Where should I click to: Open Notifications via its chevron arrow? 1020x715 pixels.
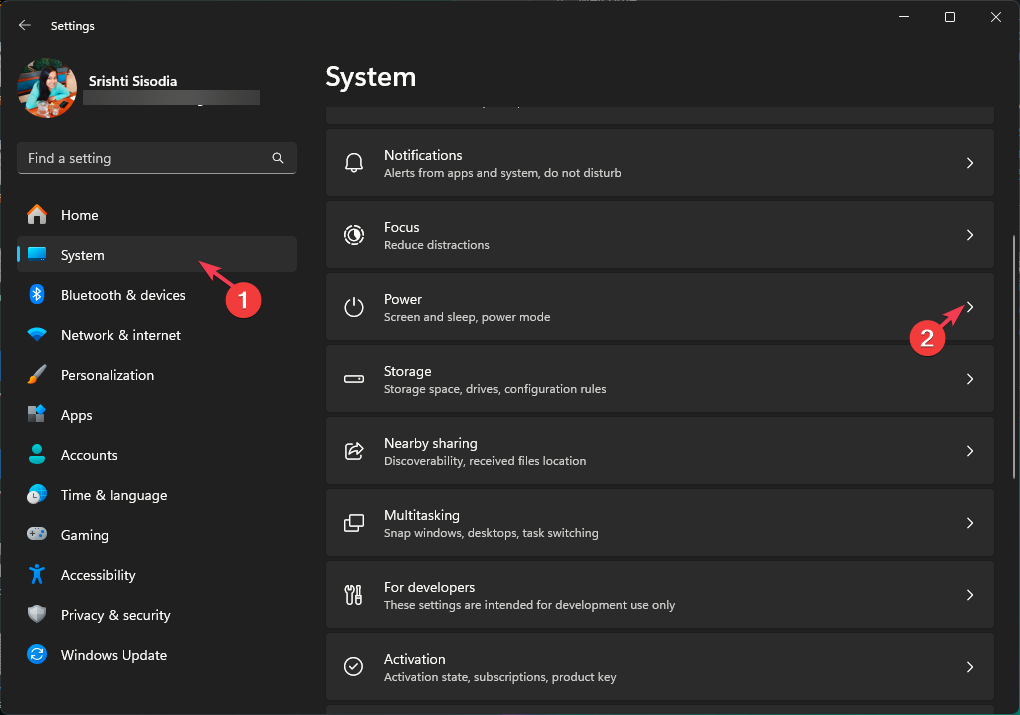coord(969,163)
